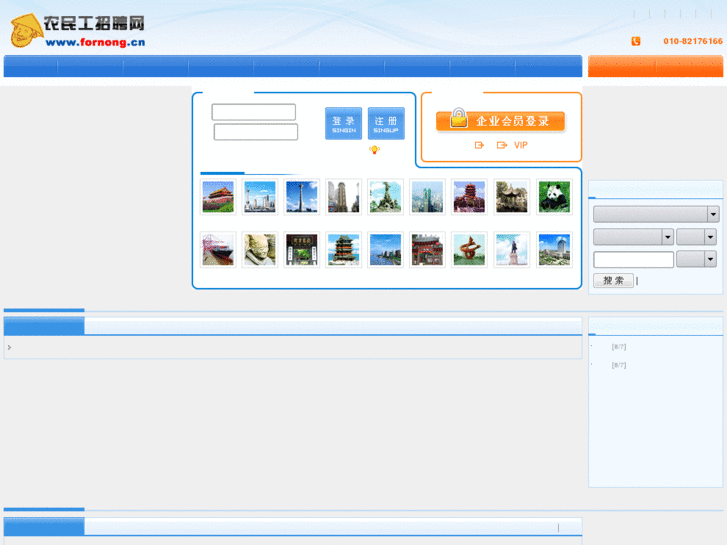Open the www.fornong.cn site link
Image resolution: width=727 pixels, height=545 pixels.
point(95,42)
